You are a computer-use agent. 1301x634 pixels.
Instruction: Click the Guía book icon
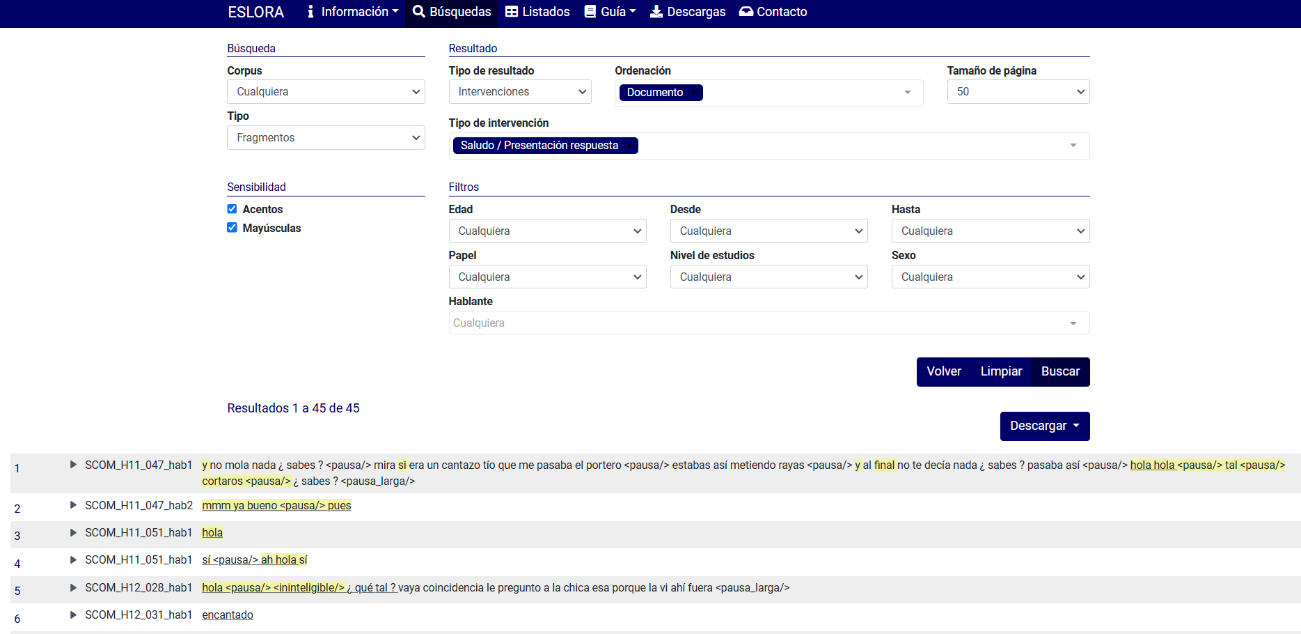591,12
